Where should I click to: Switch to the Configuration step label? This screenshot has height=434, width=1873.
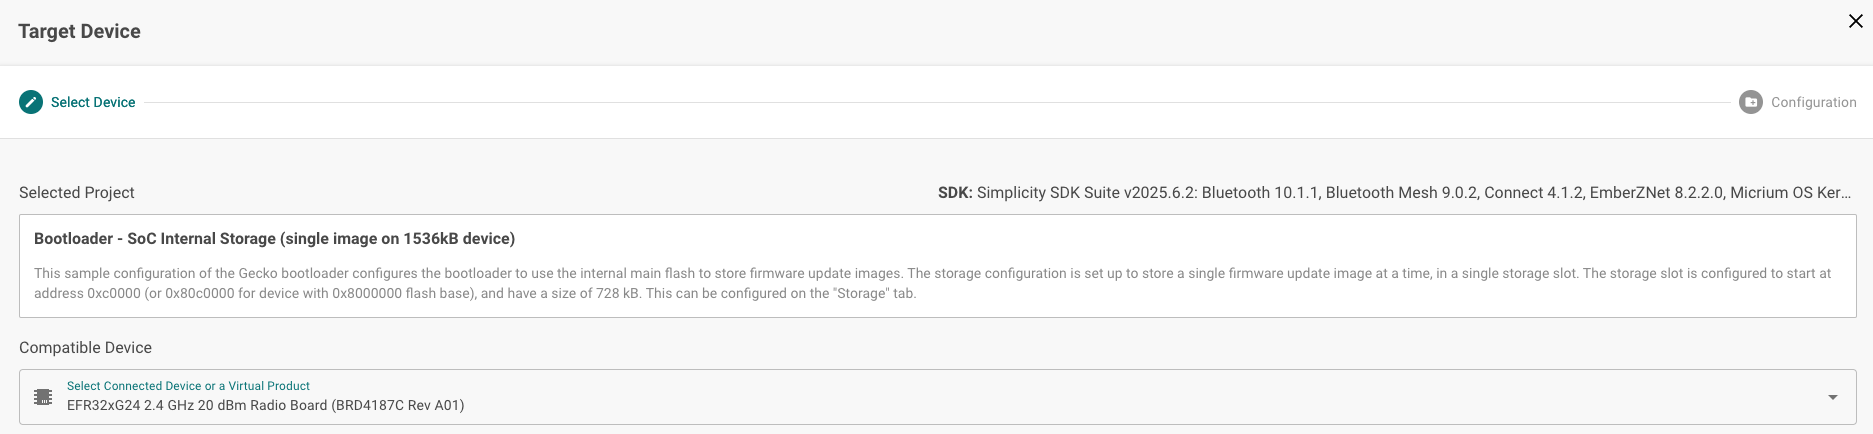point(1813,102)
